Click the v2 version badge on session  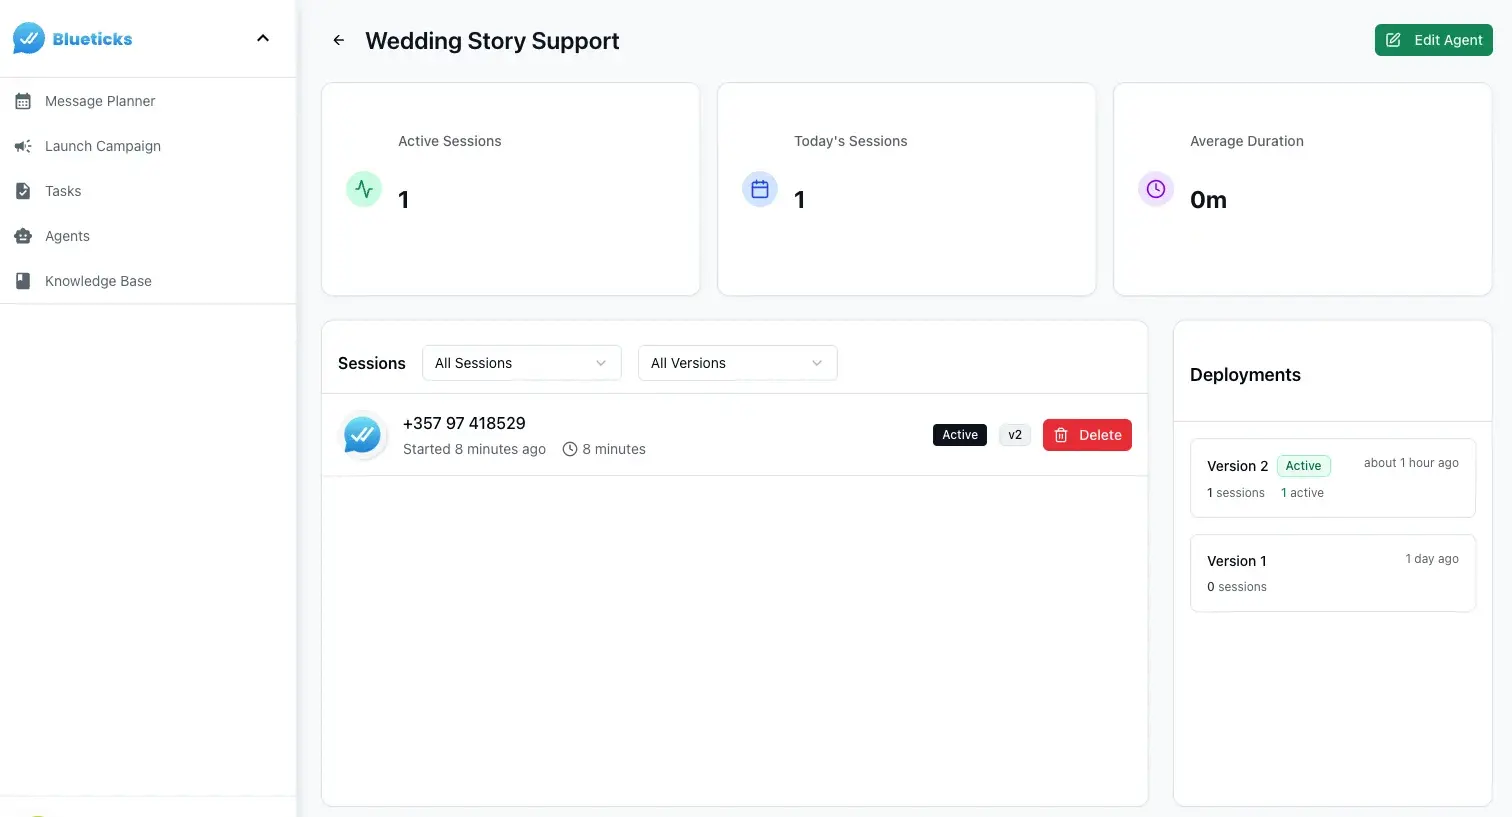1014,435
